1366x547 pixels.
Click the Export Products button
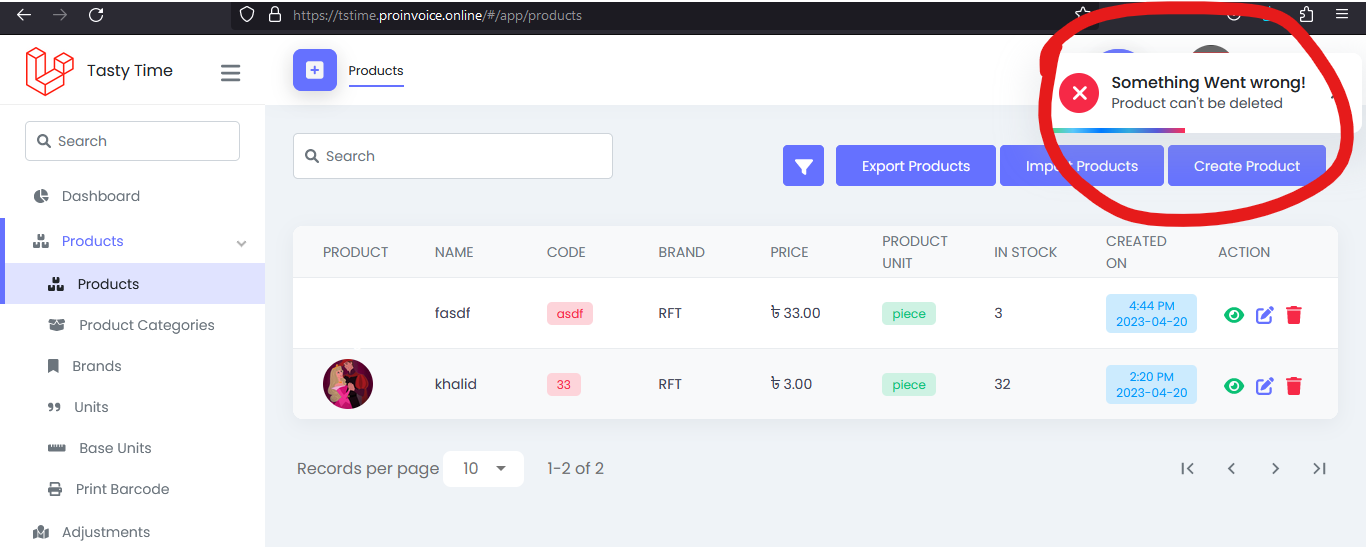coord(915,166)
